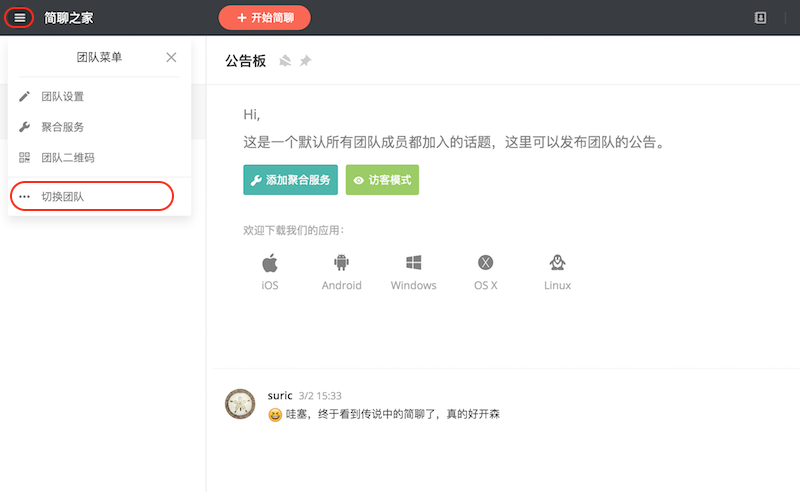Close the 团队菜单 panel

pyautogui.click(x=171, y=58)
